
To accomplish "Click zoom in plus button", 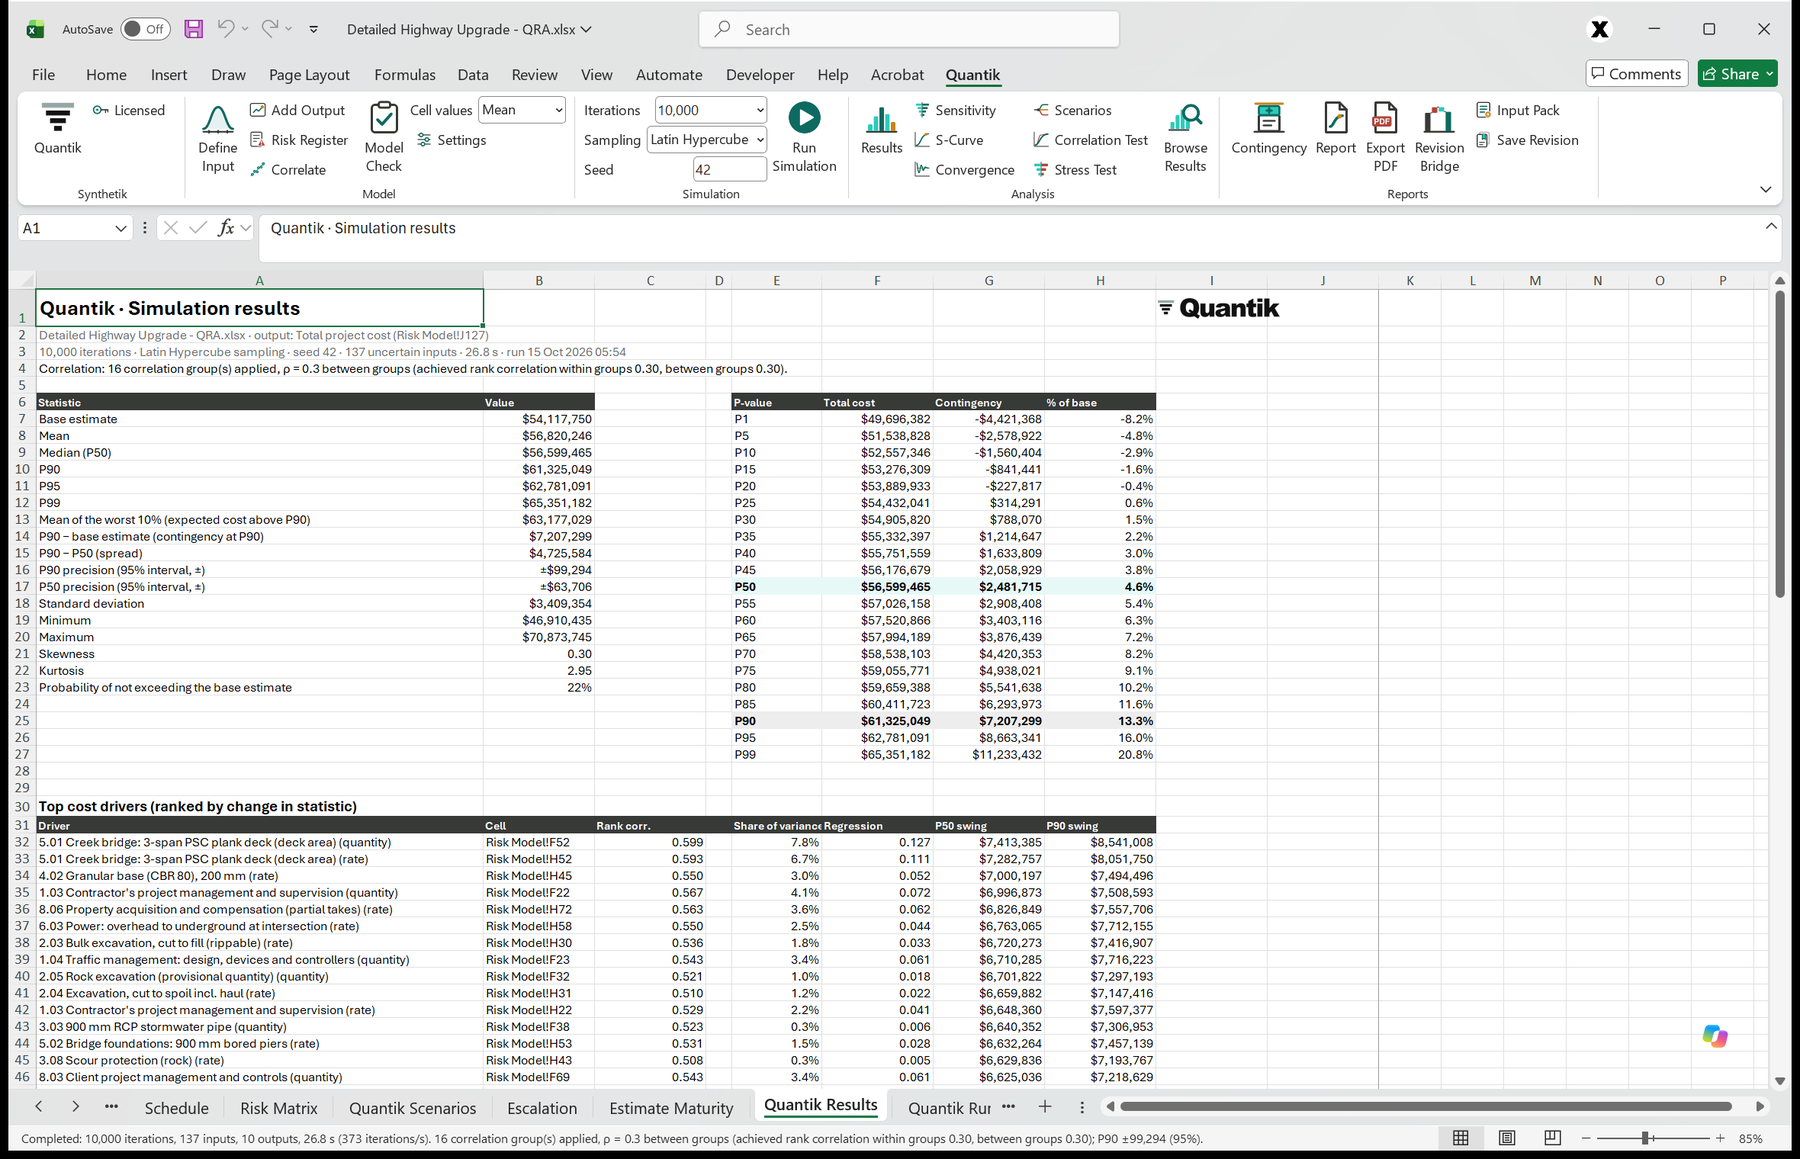I will click(1720, 1138).
